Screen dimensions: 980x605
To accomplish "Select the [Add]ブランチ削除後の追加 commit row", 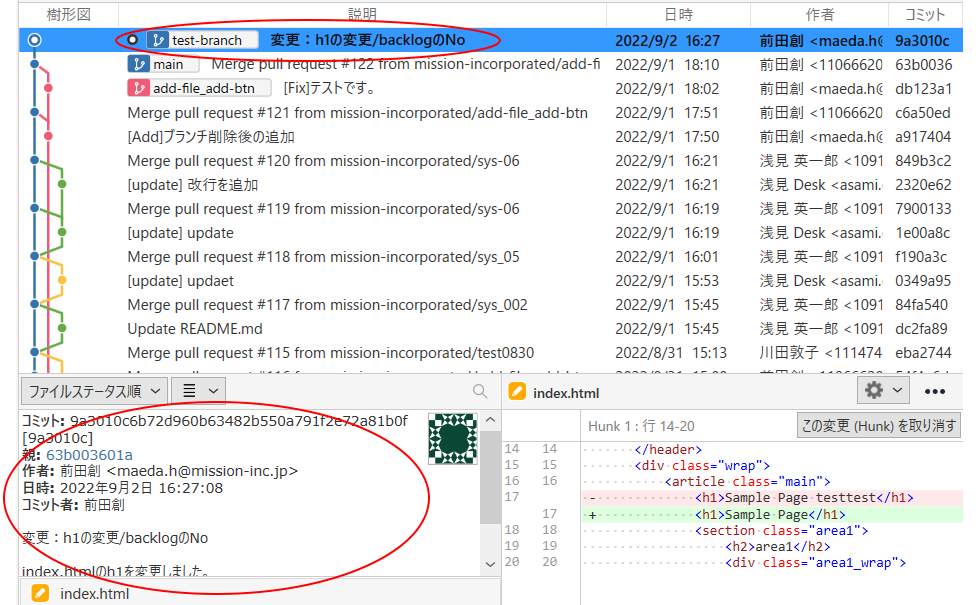I will (x=211, y=137).
